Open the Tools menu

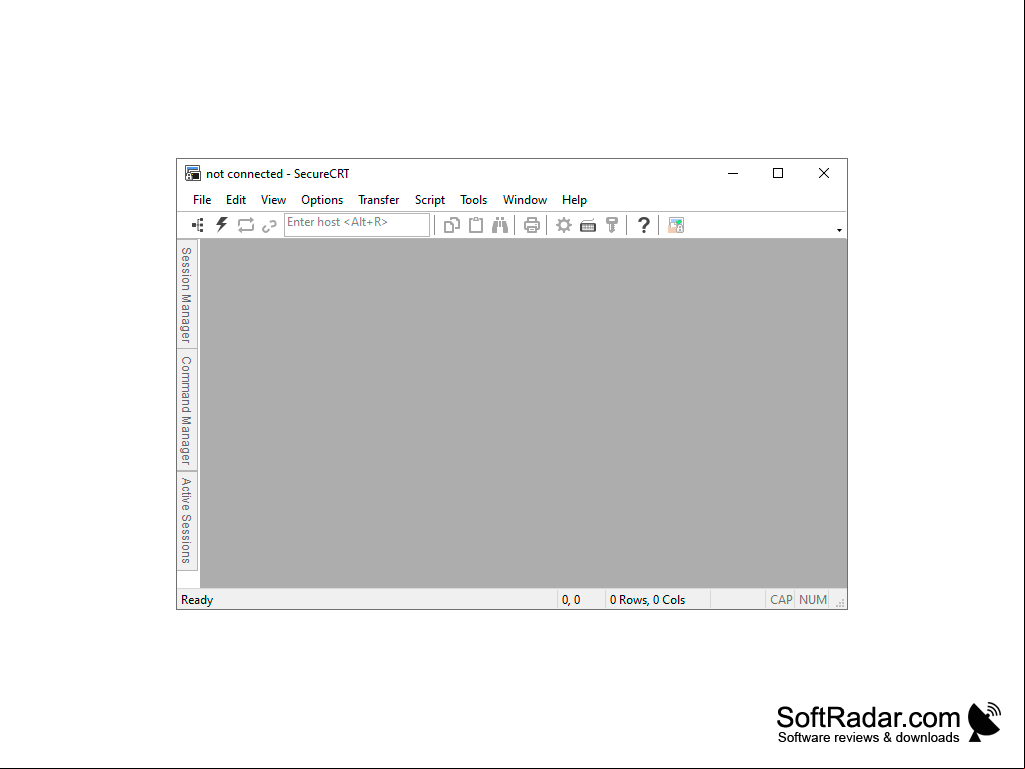point(473,200)
